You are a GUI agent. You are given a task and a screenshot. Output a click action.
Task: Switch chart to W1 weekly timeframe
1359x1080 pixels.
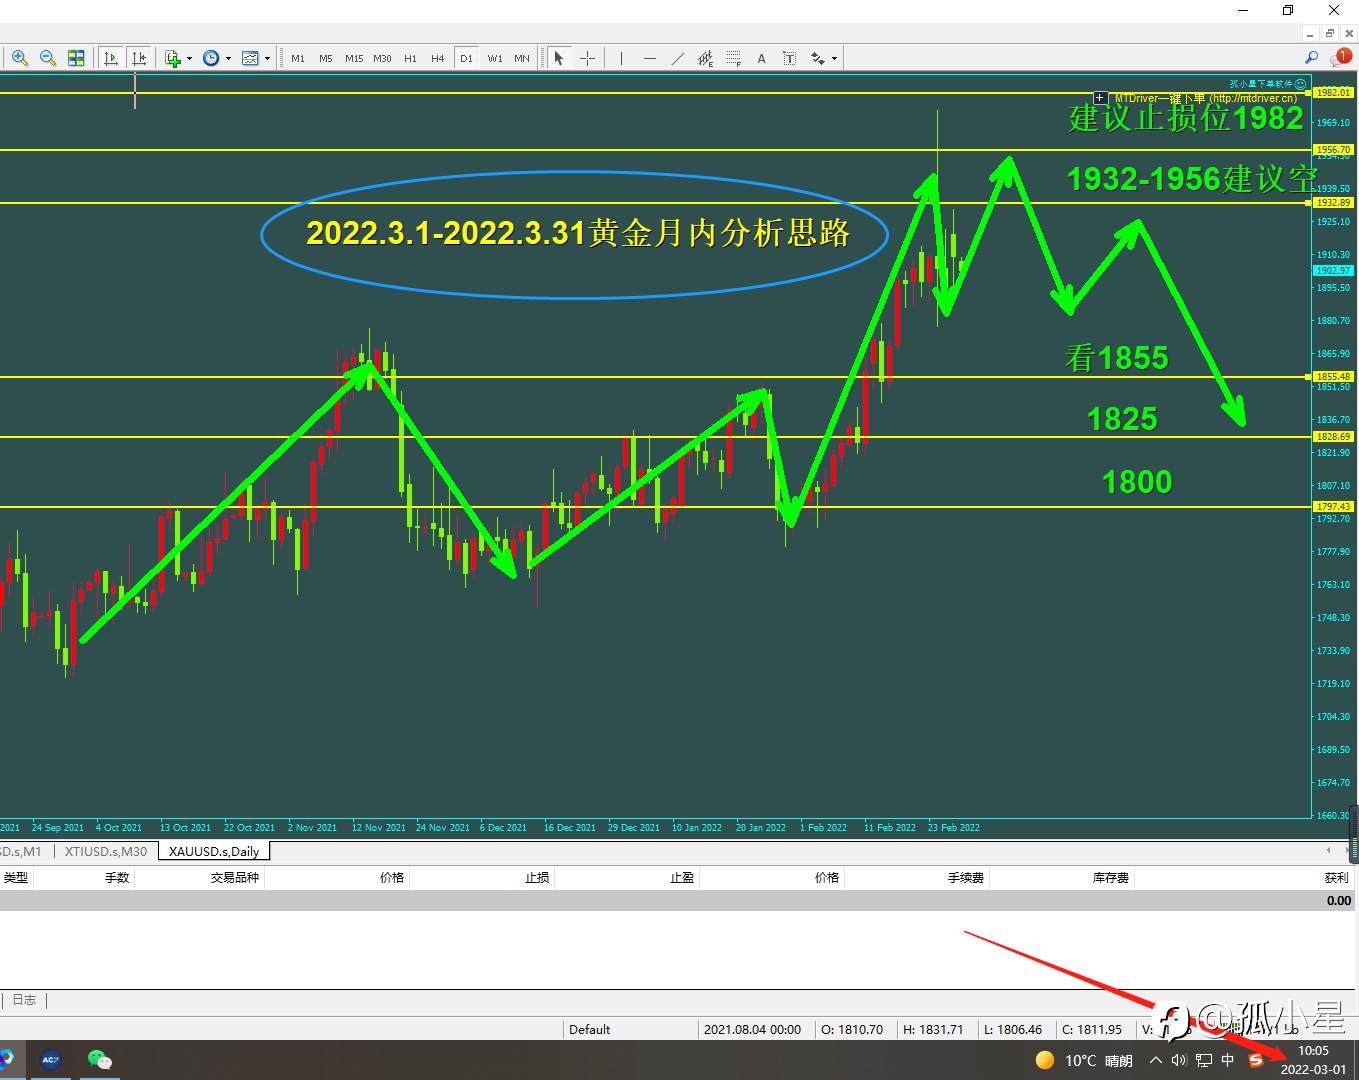(495, 58)
